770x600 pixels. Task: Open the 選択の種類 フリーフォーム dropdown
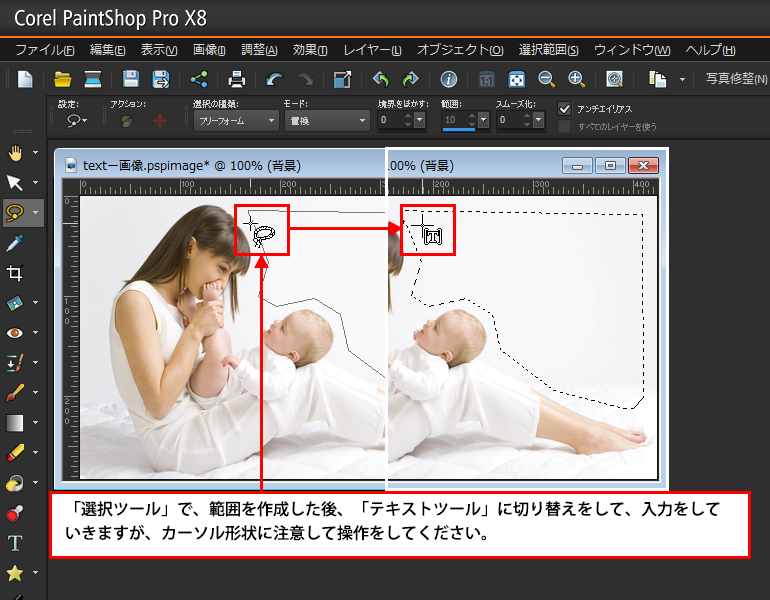point(236,121)
